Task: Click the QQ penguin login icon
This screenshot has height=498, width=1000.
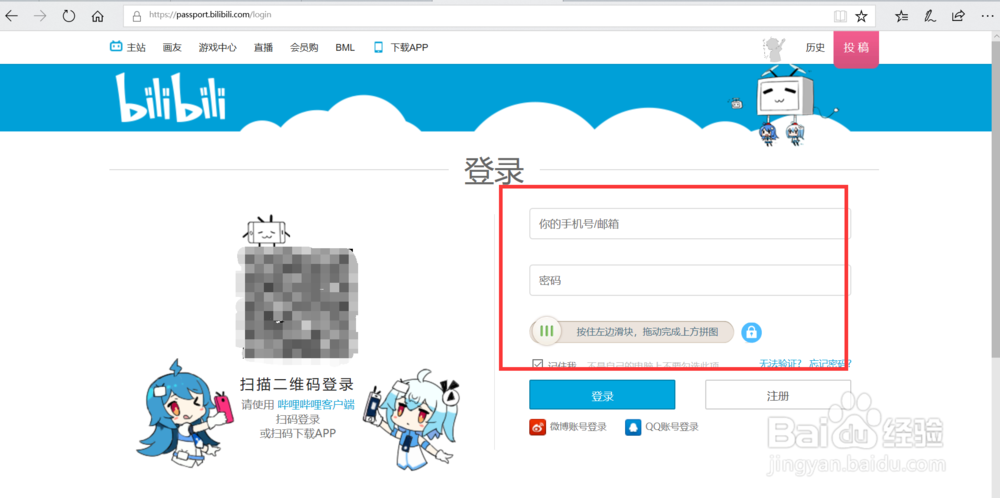Action: [x=633, y=427]
